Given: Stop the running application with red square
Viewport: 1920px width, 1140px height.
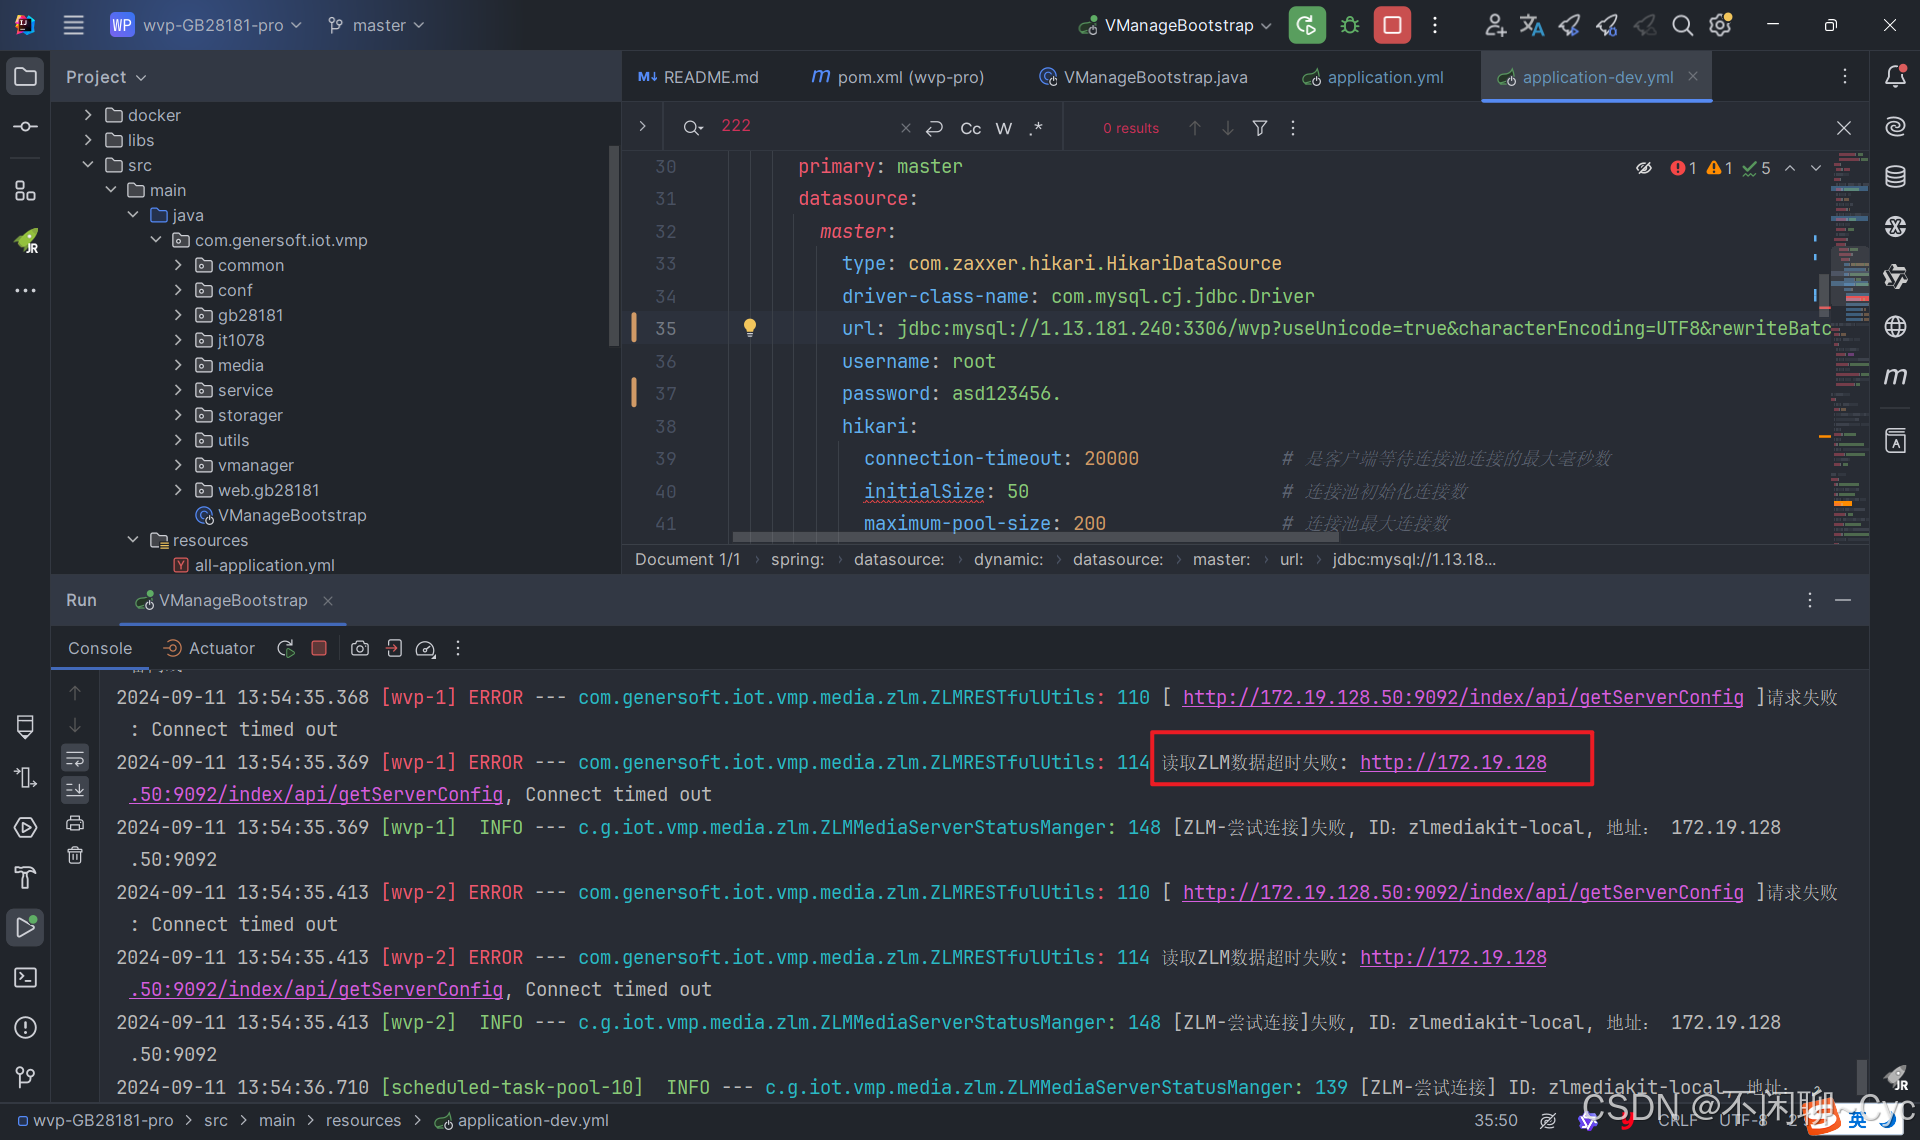Looking at the screenshot, I should [1392, 25].
